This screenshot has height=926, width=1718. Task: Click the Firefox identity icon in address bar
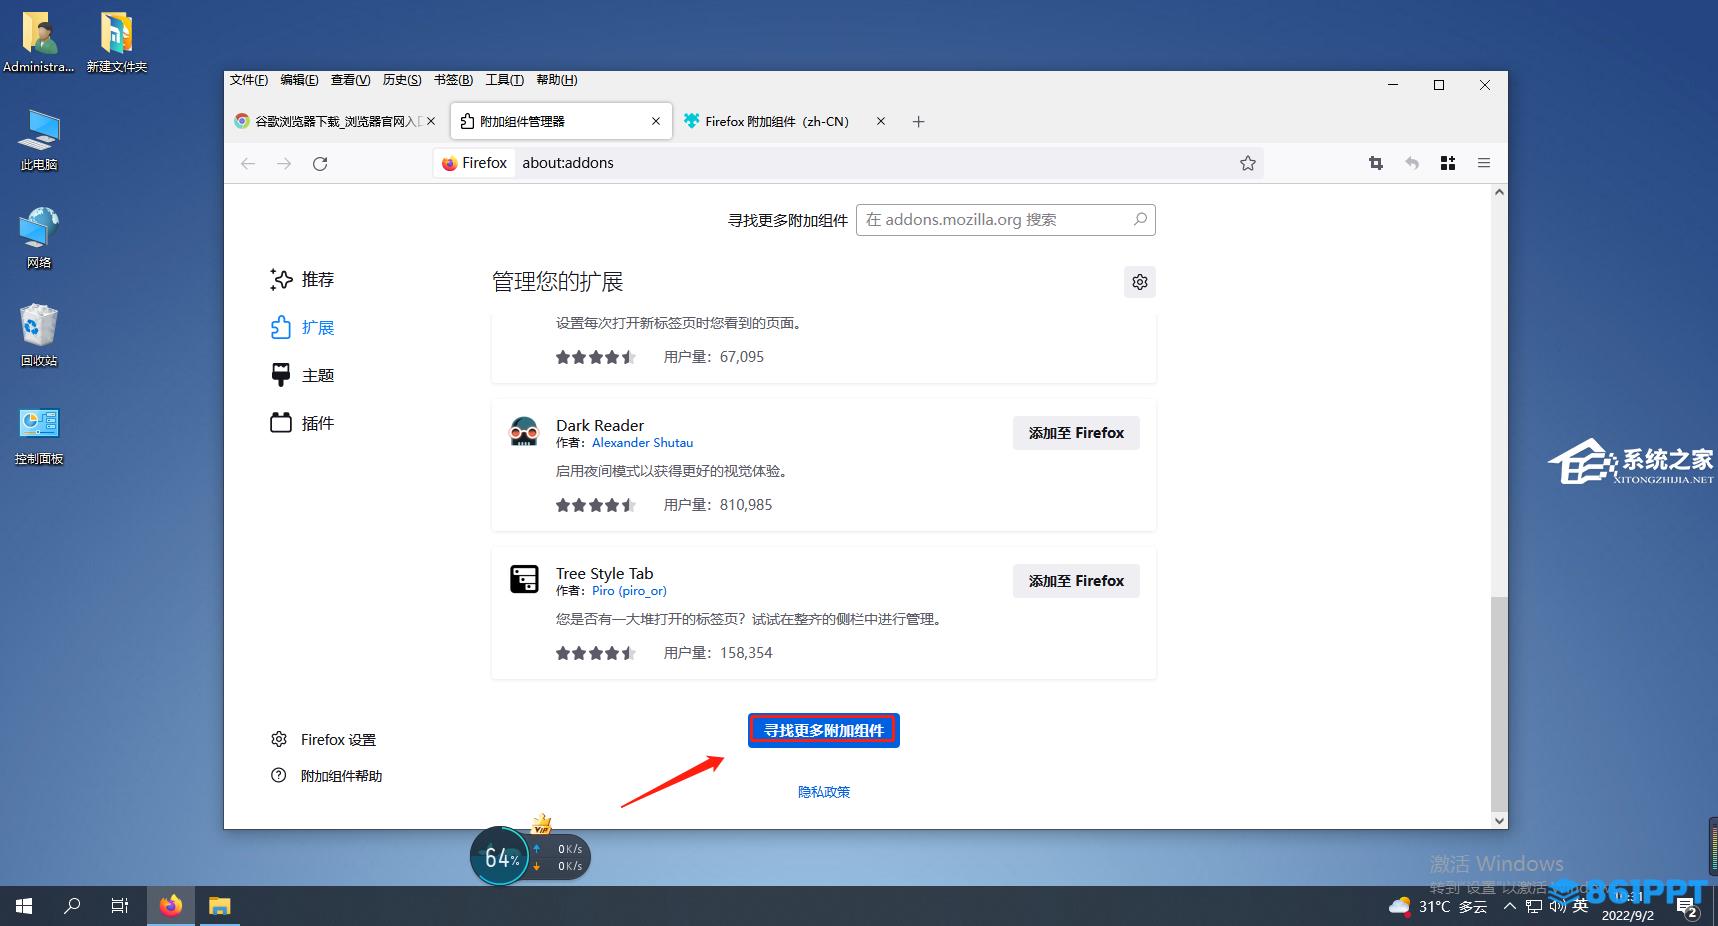476,163
